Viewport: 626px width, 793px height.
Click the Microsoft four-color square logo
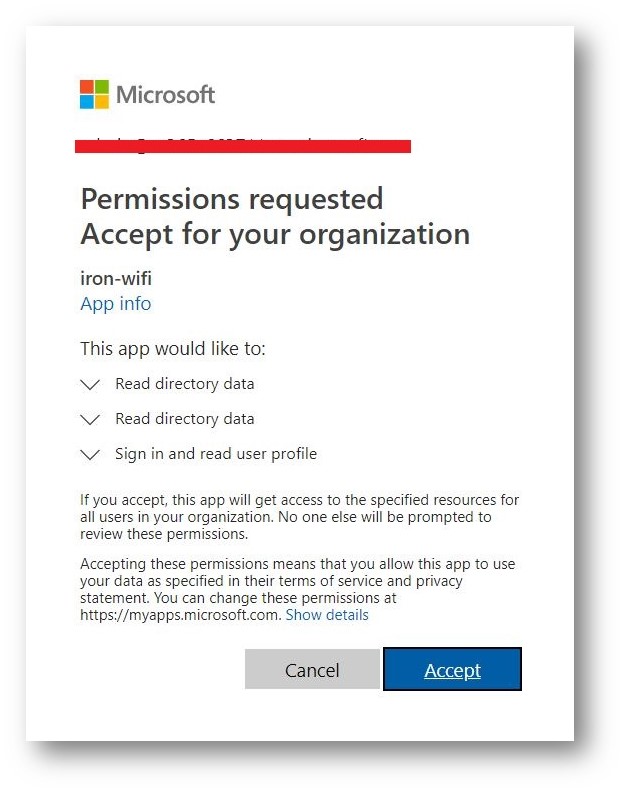tap(94, 94)
